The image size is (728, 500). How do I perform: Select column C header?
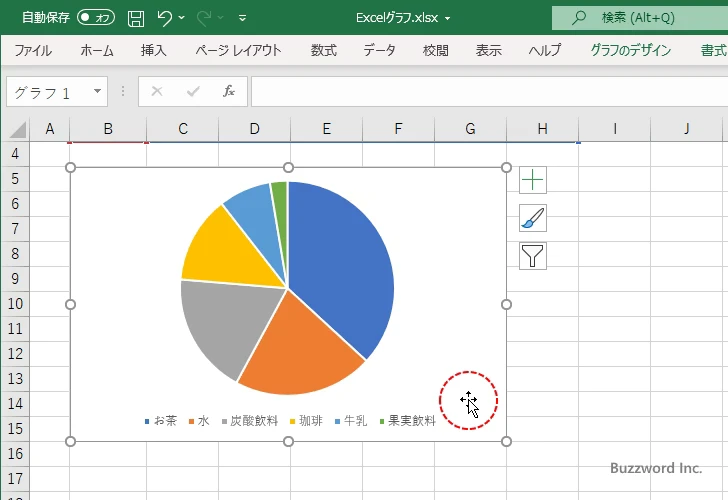click(183, 129)
